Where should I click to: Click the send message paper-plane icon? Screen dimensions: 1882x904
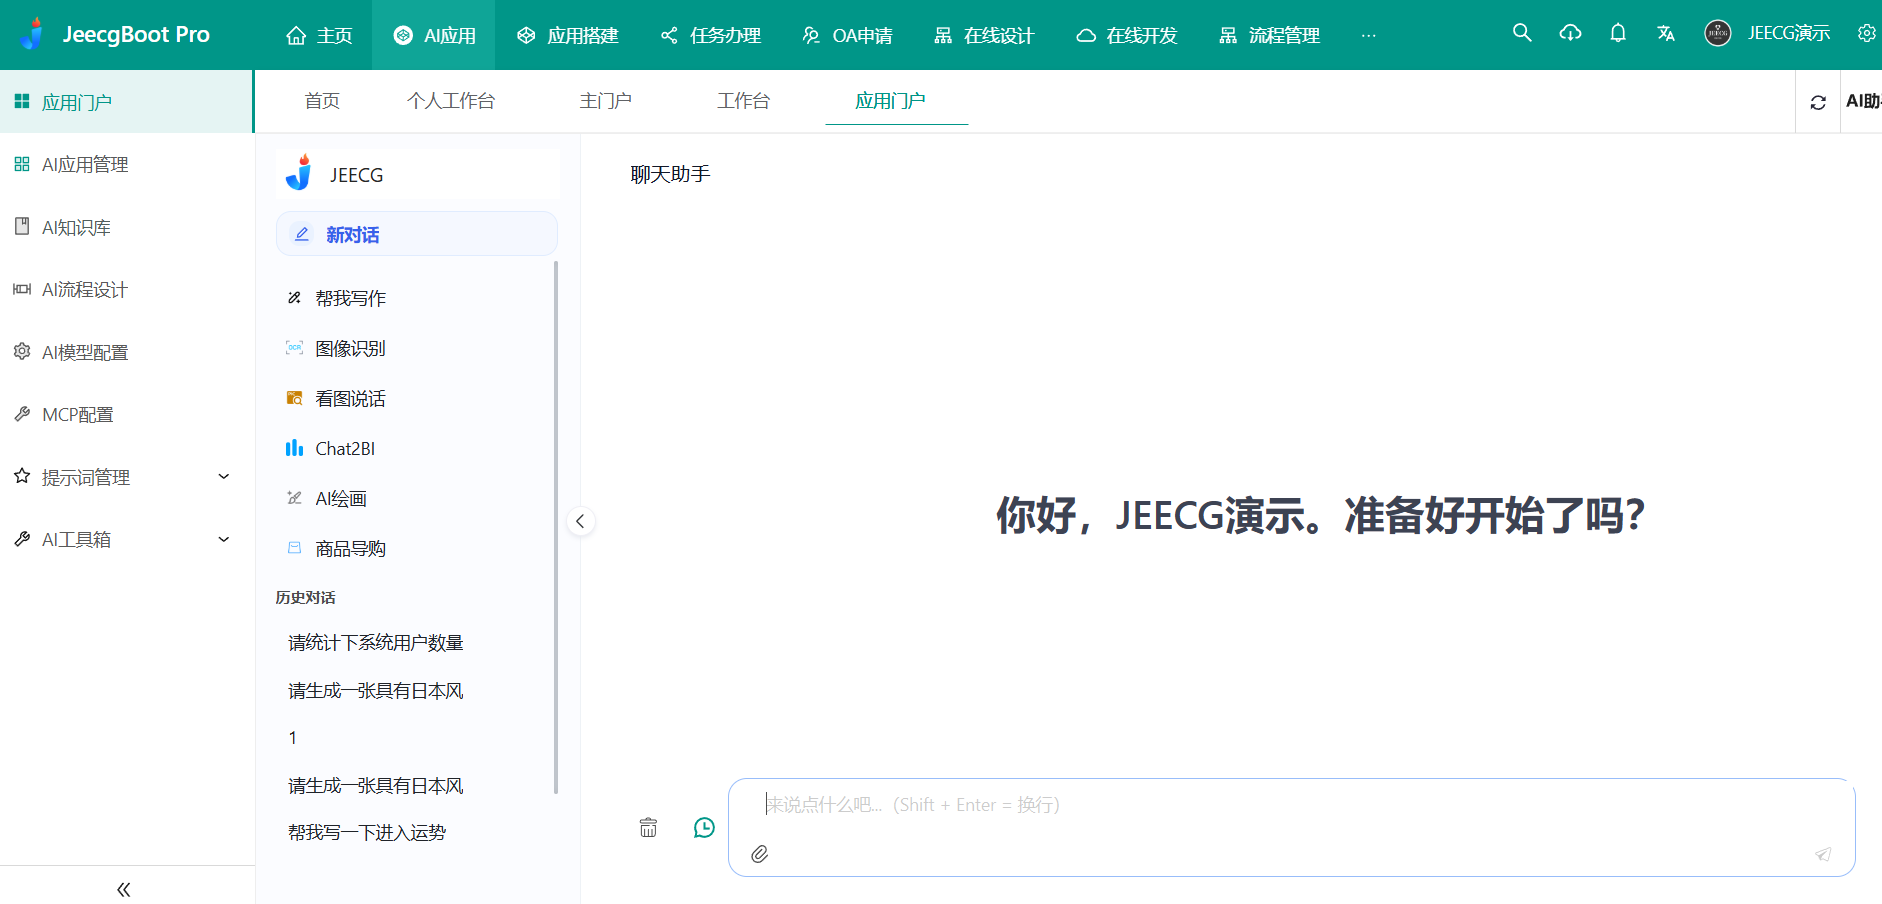coord(1823,855)
